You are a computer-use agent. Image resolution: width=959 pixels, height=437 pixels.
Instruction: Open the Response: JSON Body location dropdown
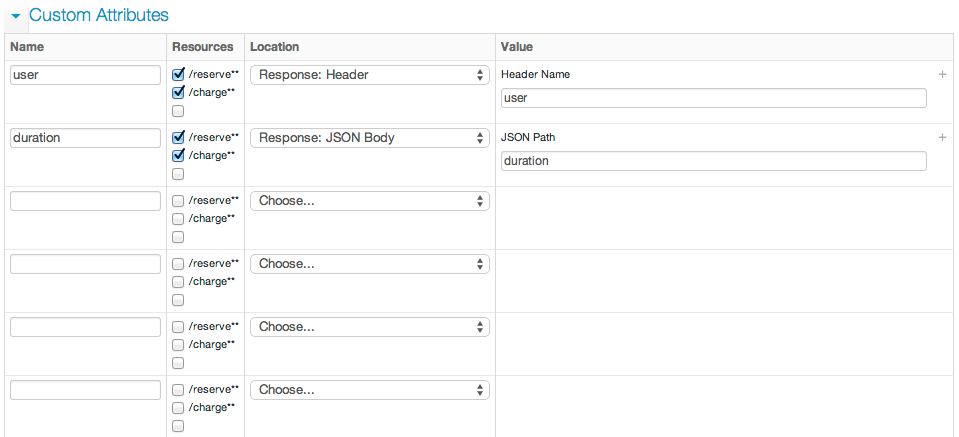369,138
